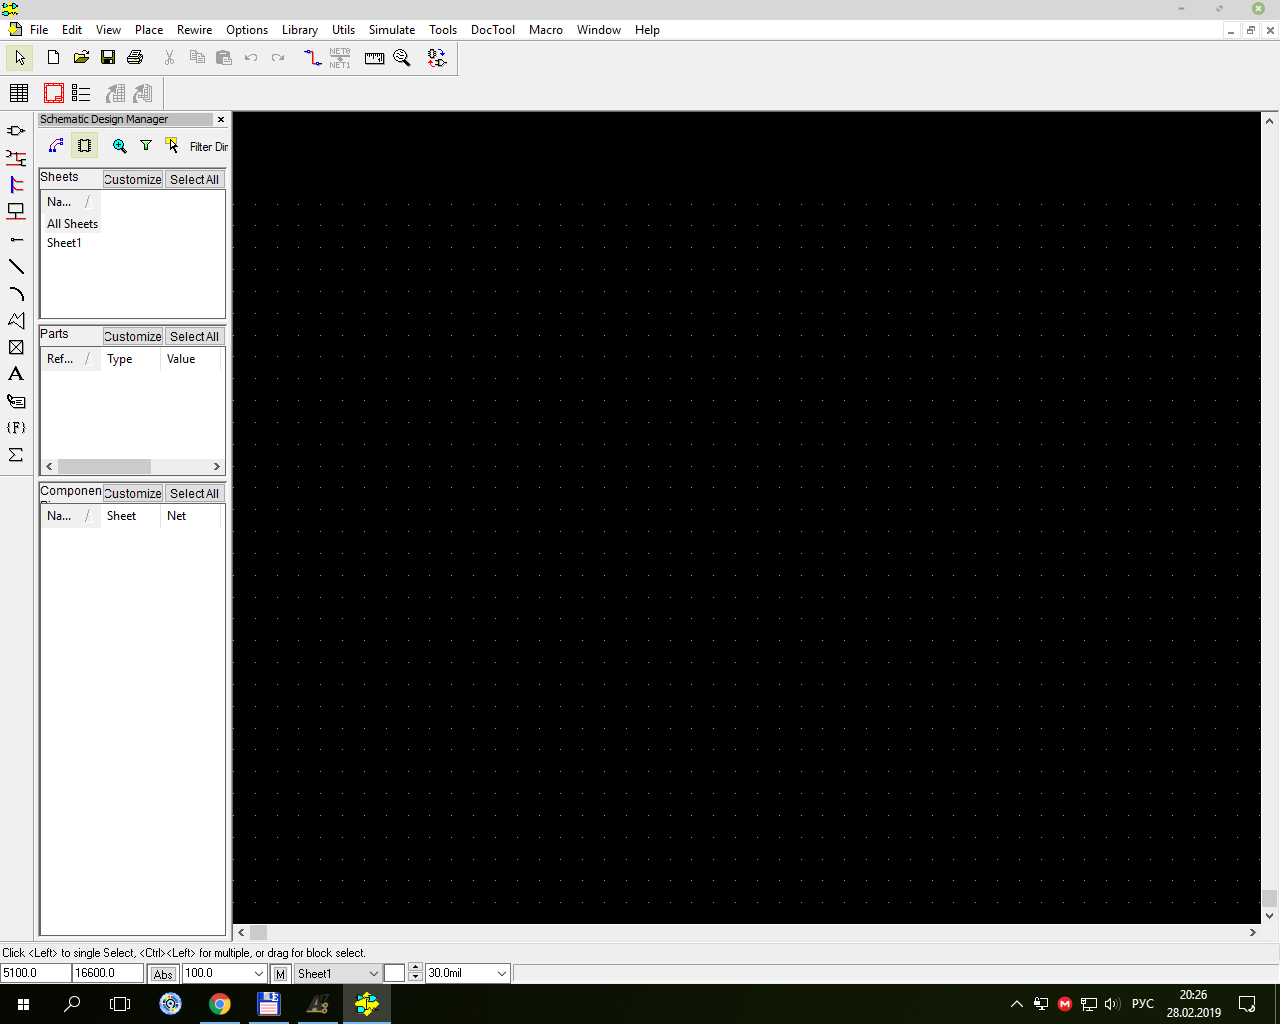Open the 100.0 grid size dropdown
The image size is (1280, 1024).
pyautogui.click(x=258, y=974)
